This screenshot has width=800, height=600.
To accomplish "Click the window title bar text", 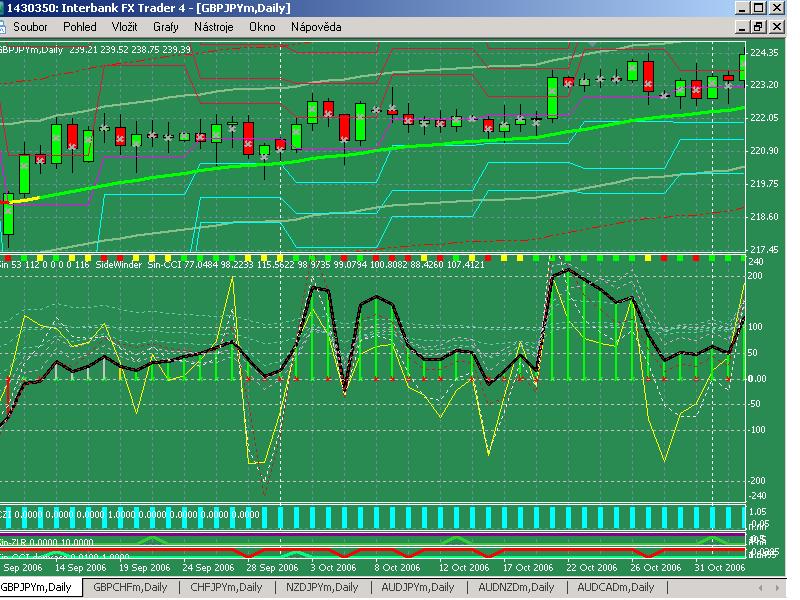I will (148, 8).
